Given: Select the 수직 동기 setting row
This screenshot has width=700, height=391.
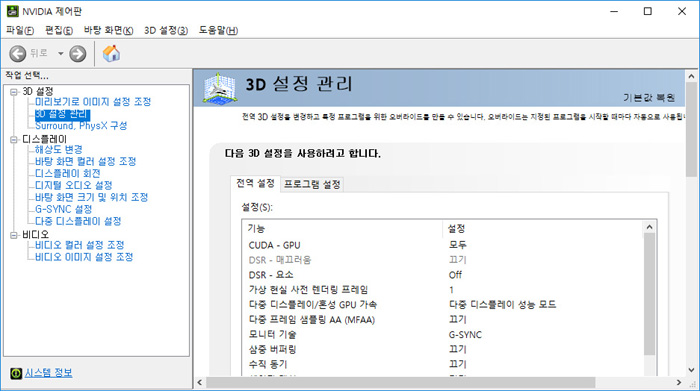Looking at the screenshot, I should coord(443,364).
